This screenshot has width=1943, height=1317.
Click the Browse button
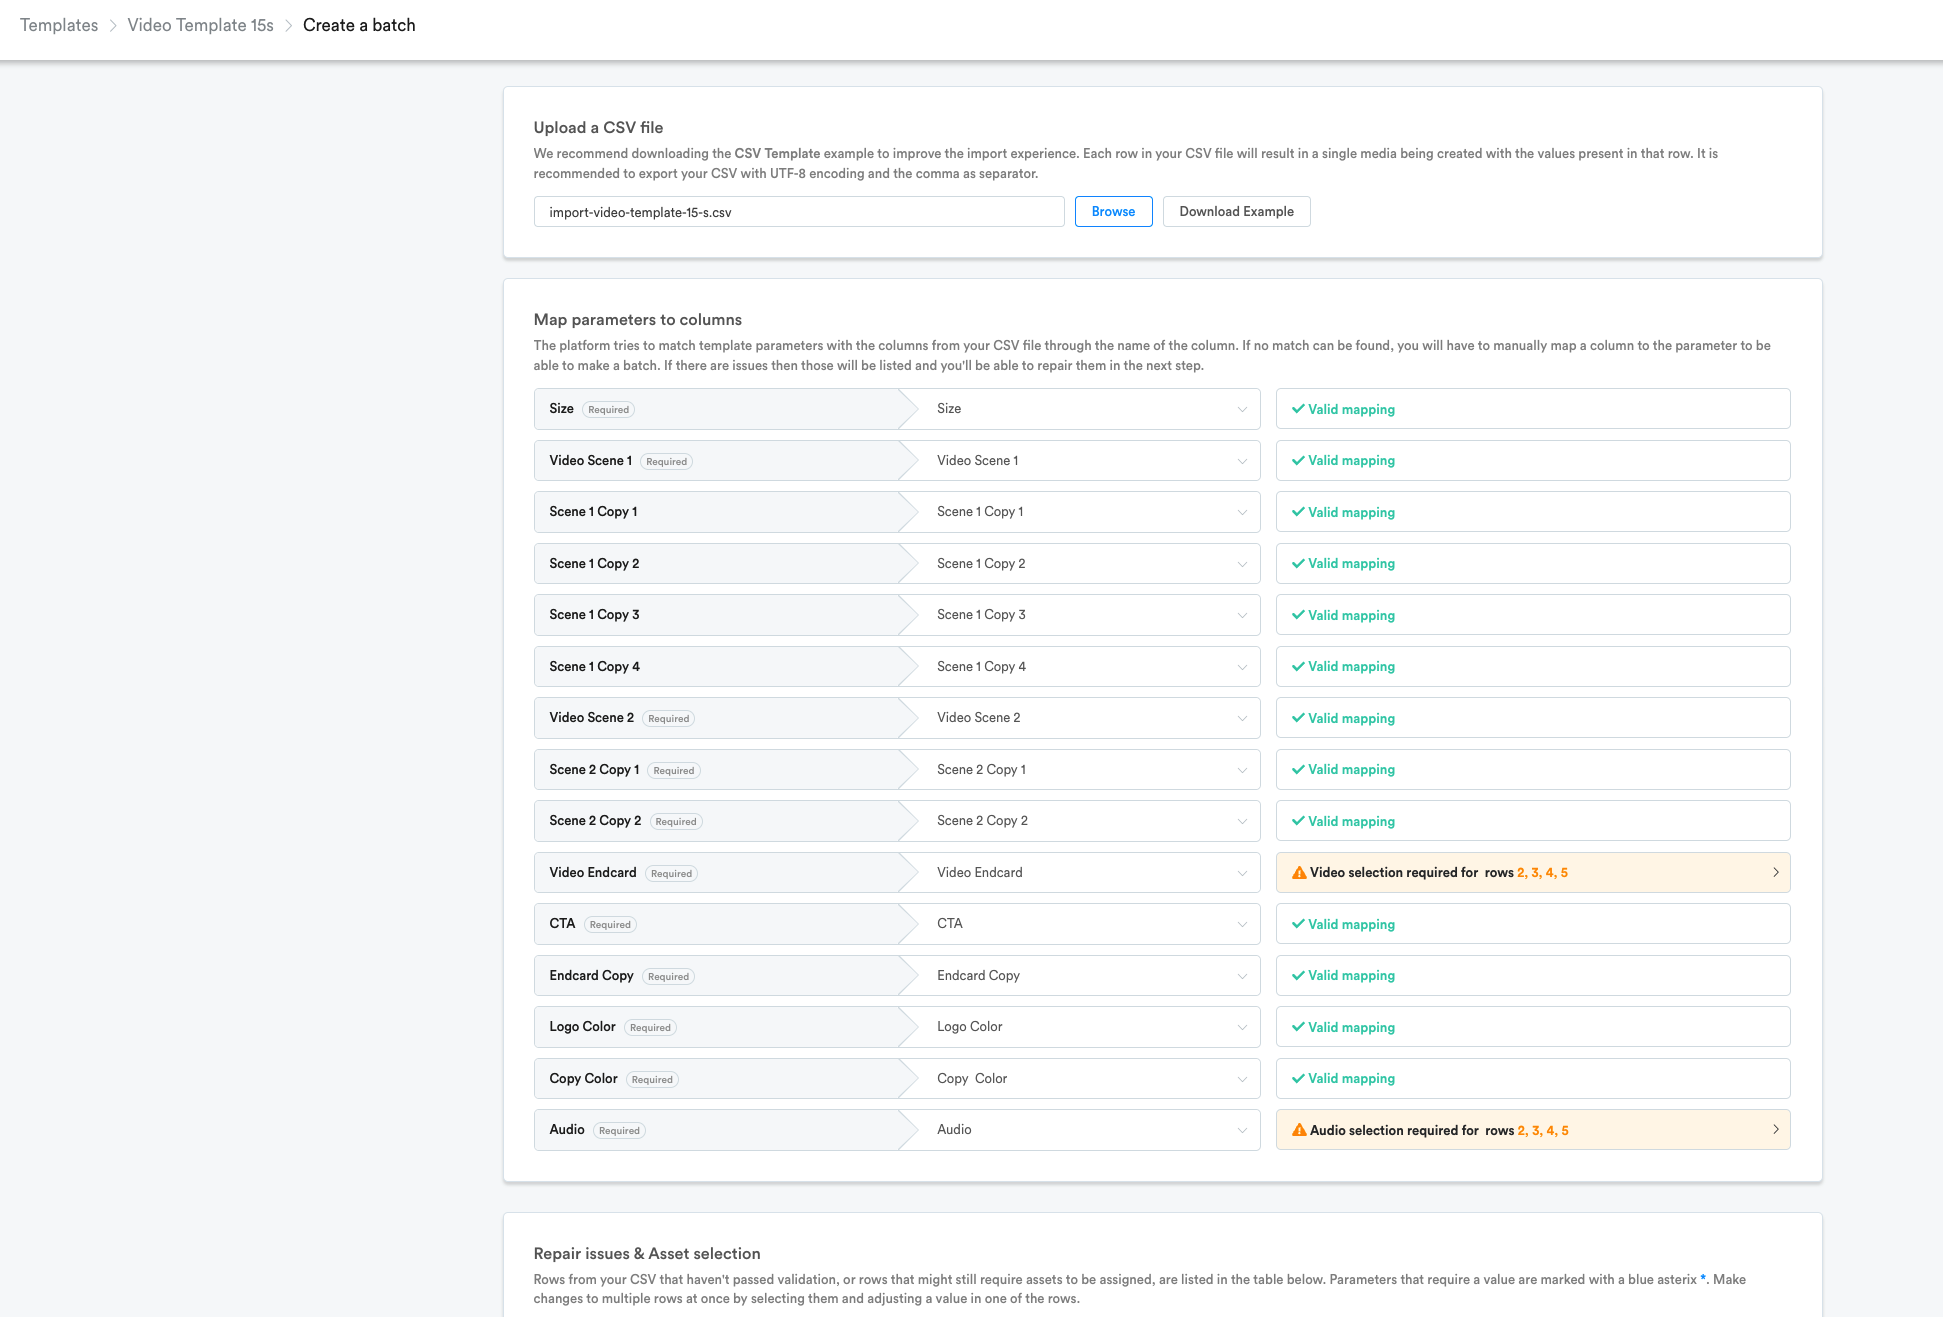[1113, 212]
